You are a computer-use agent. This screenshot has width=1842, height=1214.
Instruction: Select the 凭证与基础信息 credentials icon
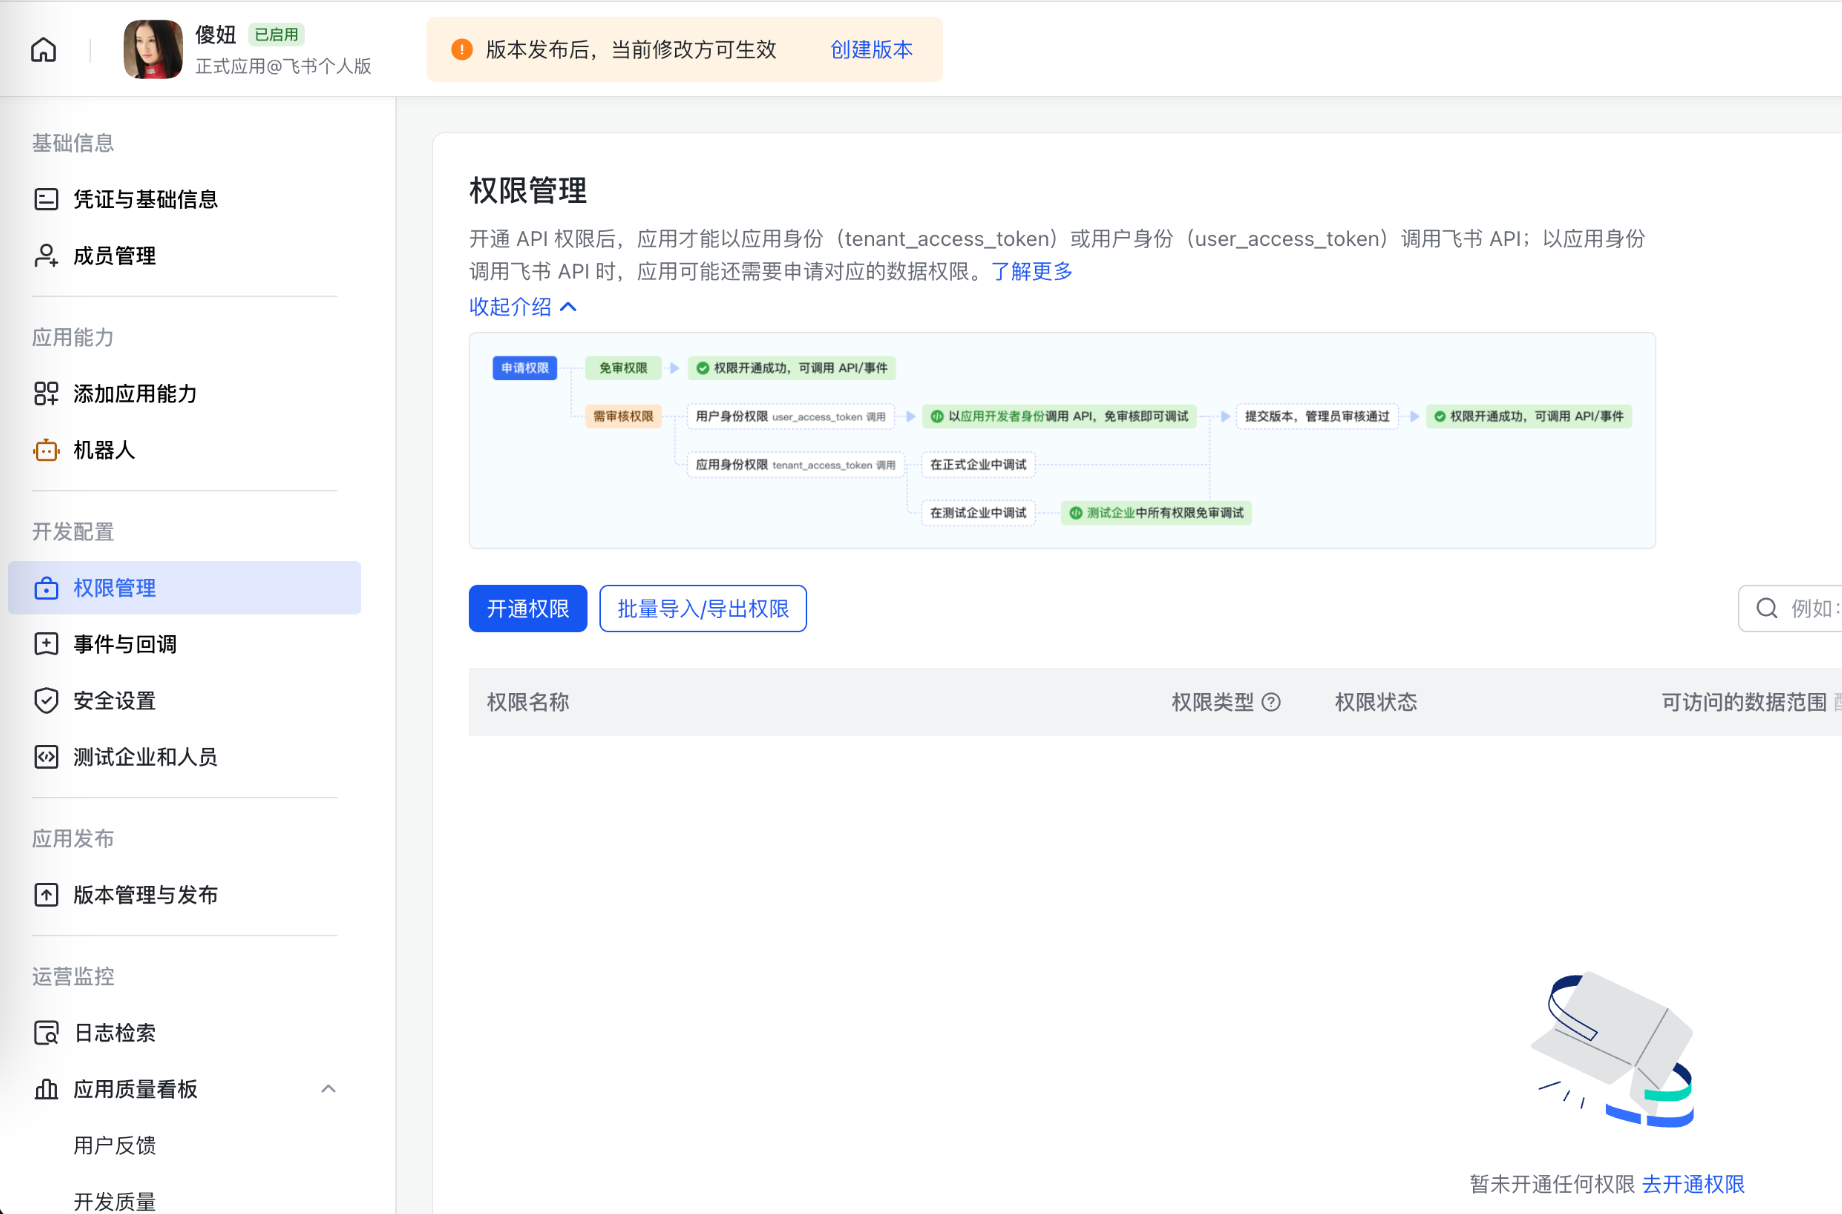click(46, 199)
